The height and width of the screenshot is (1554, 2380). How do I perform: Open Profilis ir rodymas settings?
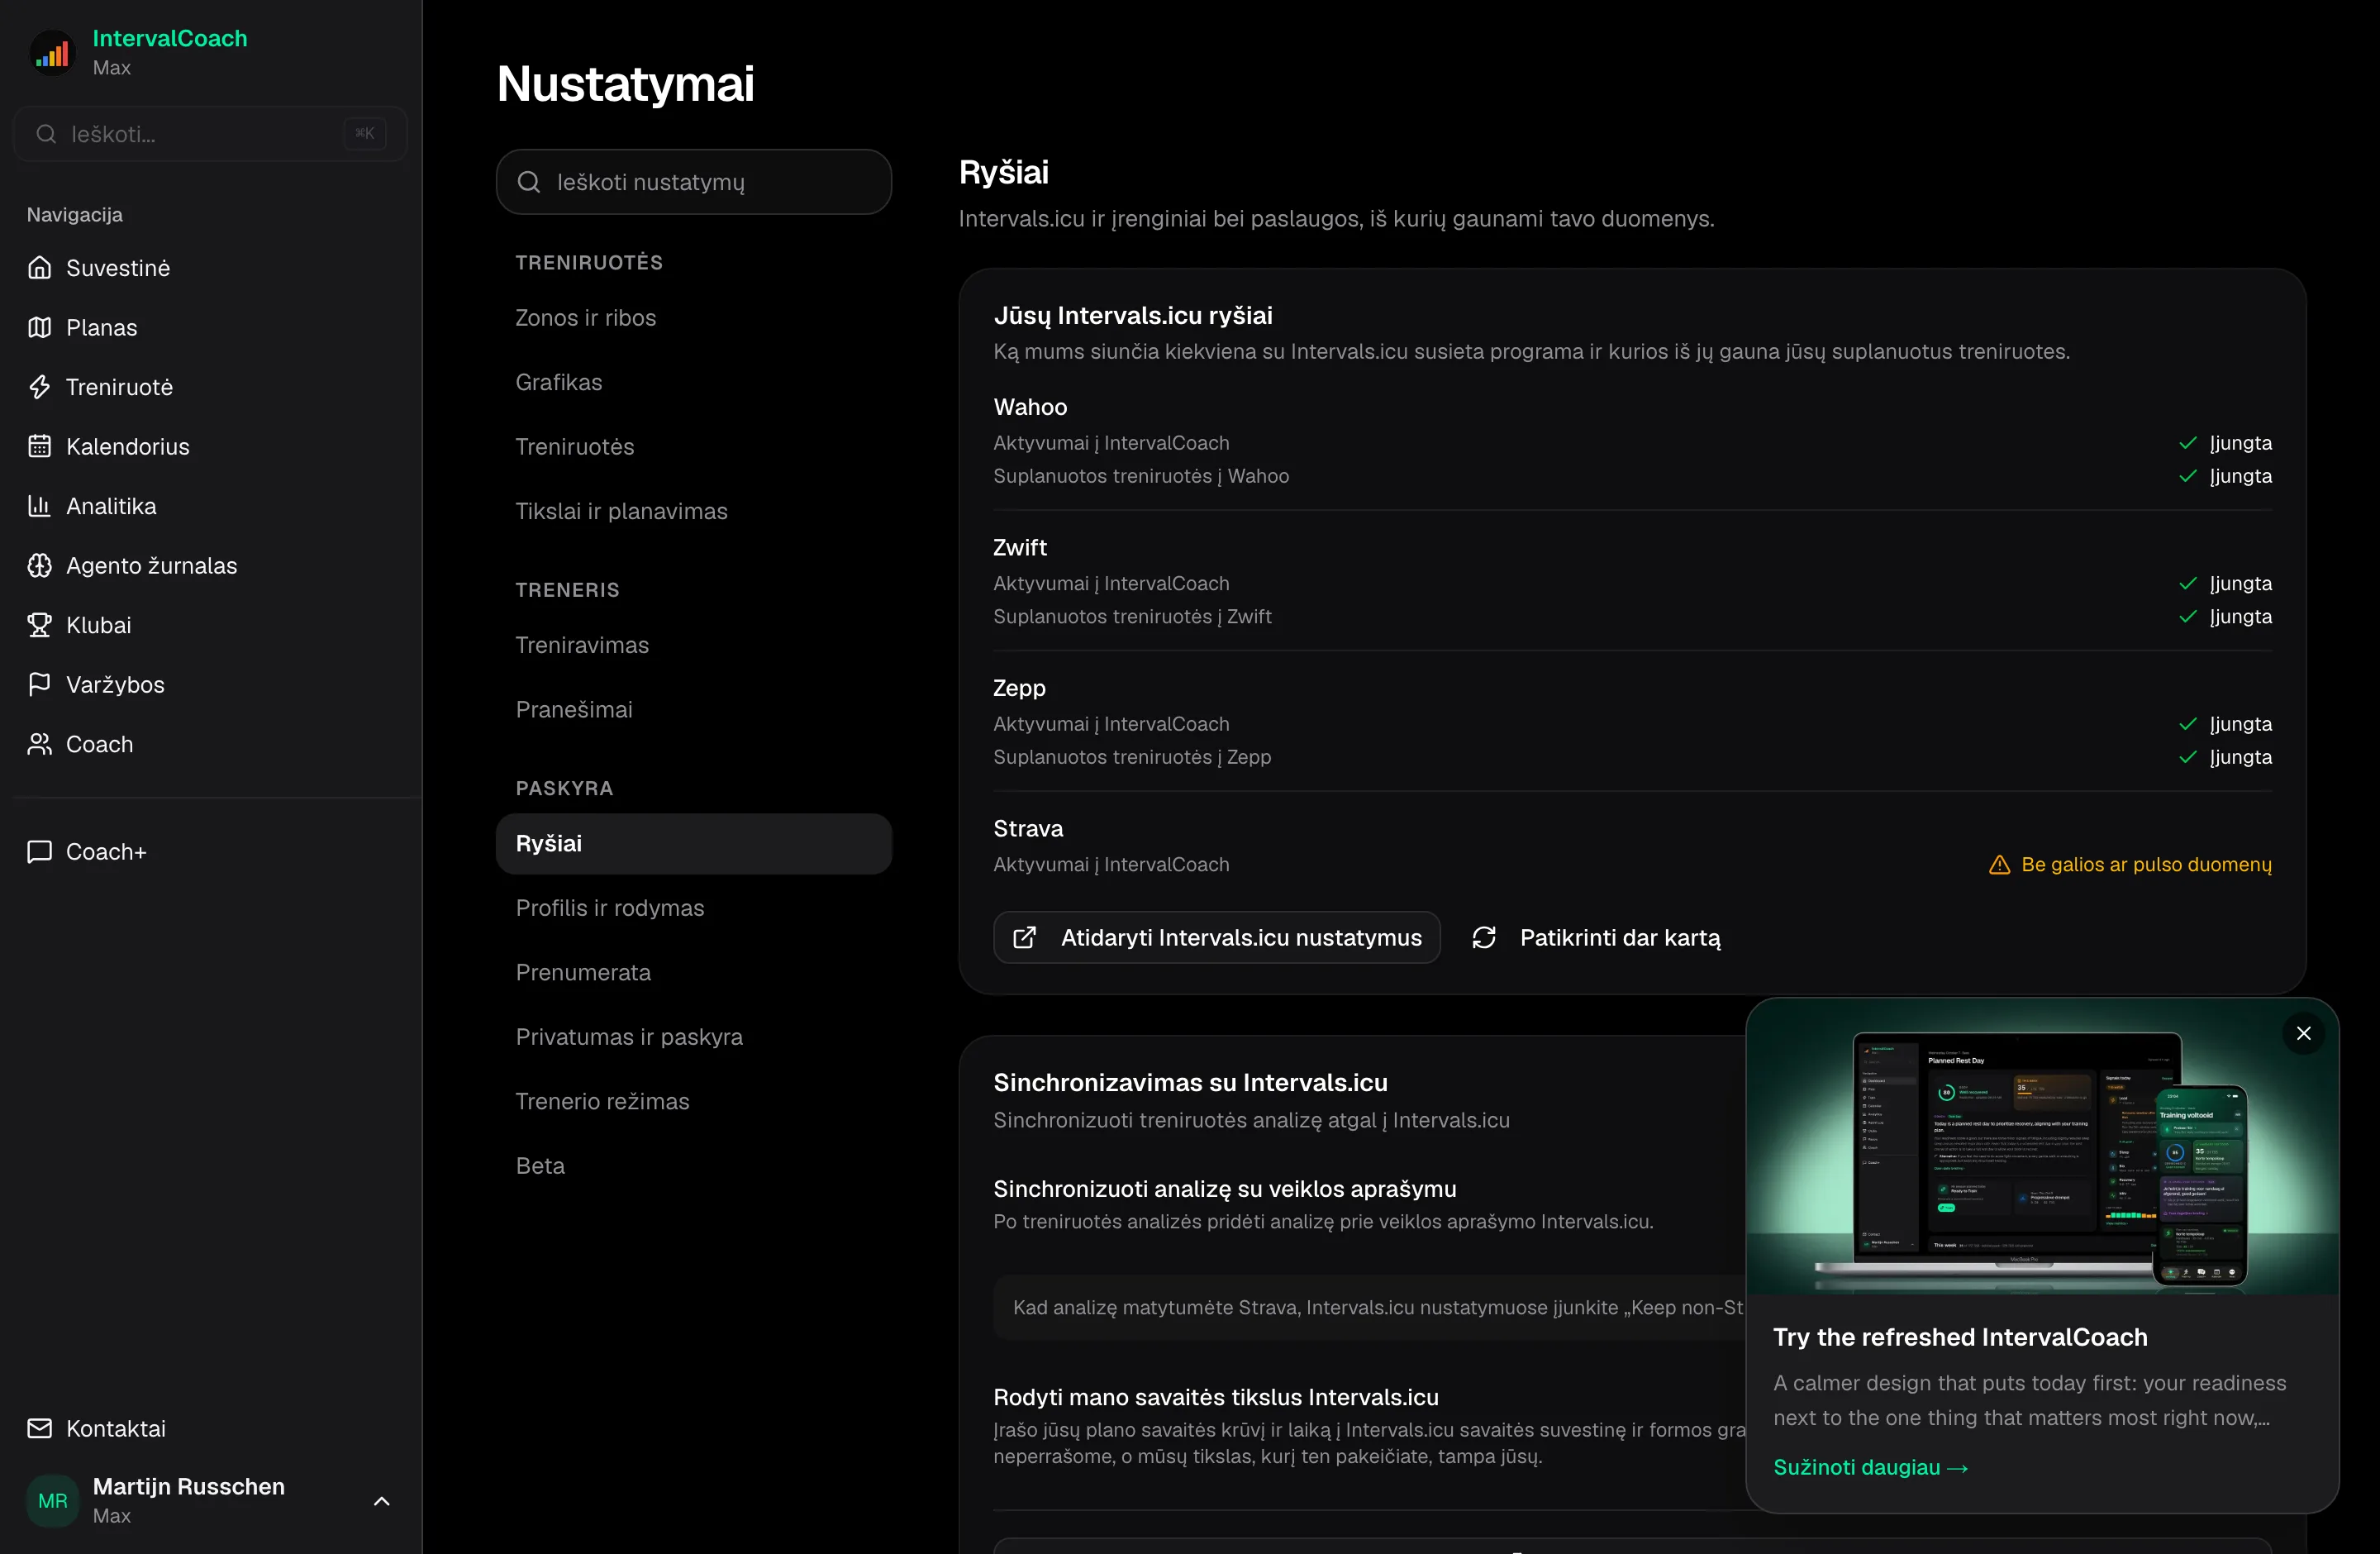pyautogui.click(x=693, y=908)
